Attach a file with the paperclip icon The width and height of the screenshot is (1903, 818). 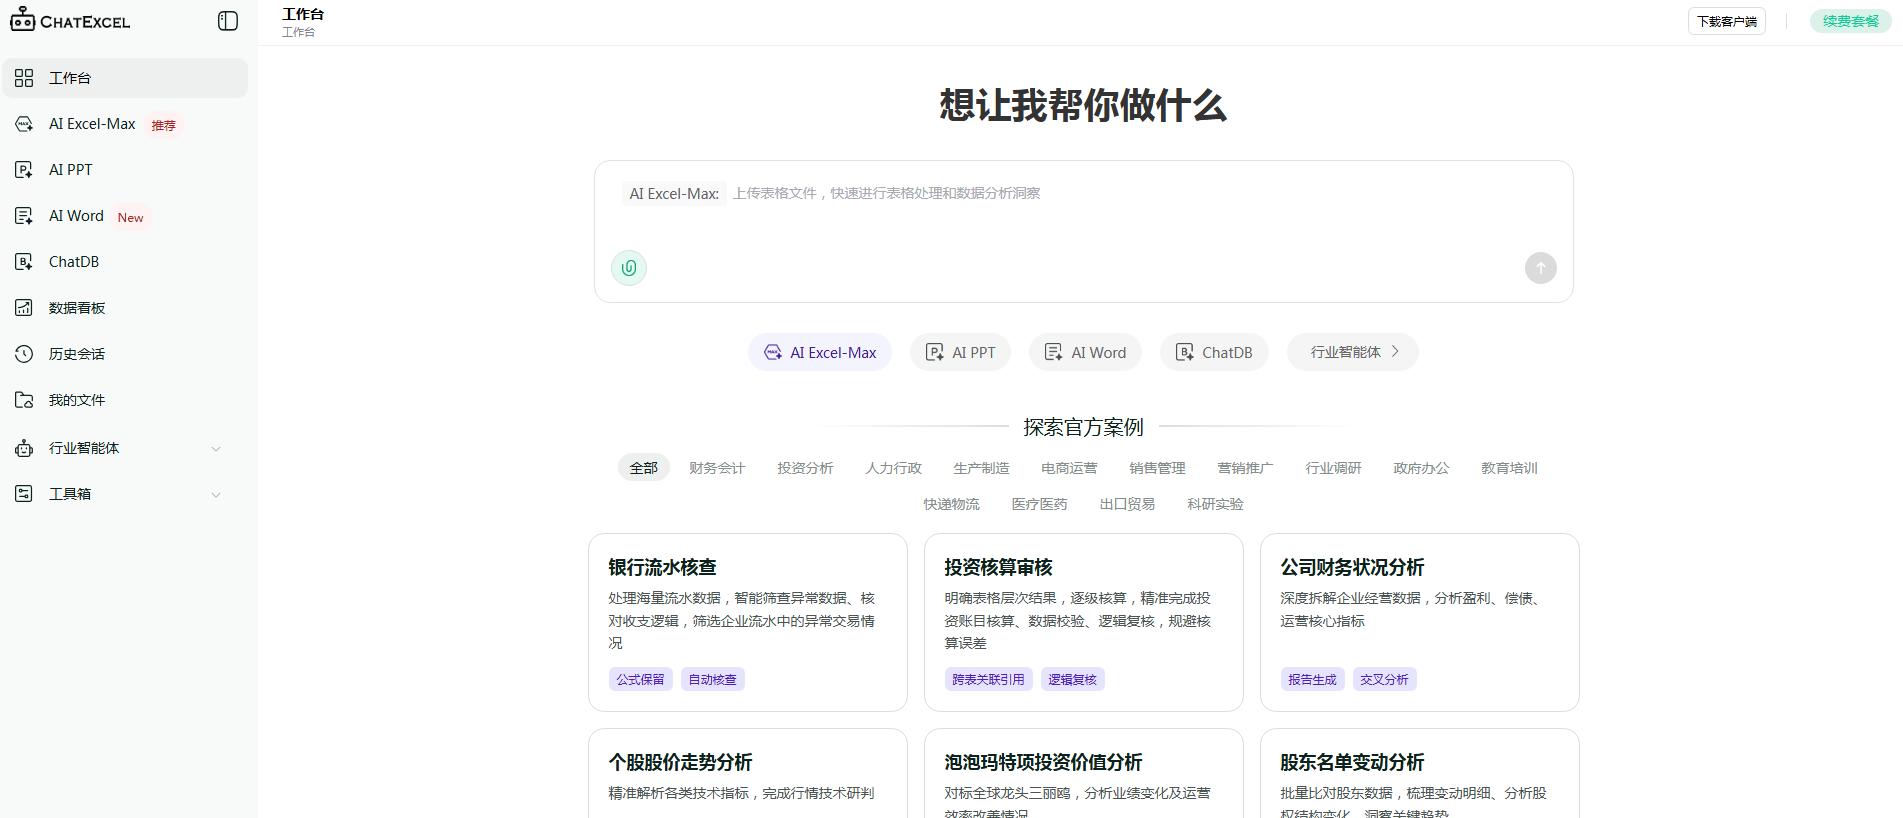click(629, 268)
